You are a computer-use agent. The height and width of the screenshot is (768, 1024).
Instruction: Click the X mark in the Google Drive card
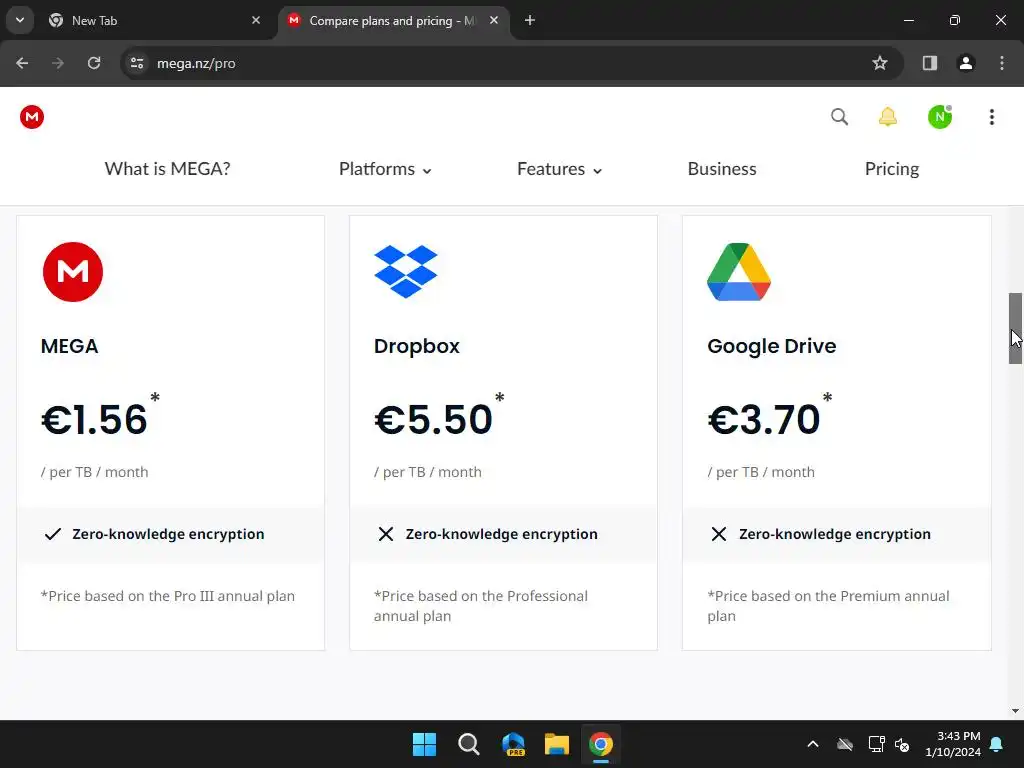pos(718,534)
